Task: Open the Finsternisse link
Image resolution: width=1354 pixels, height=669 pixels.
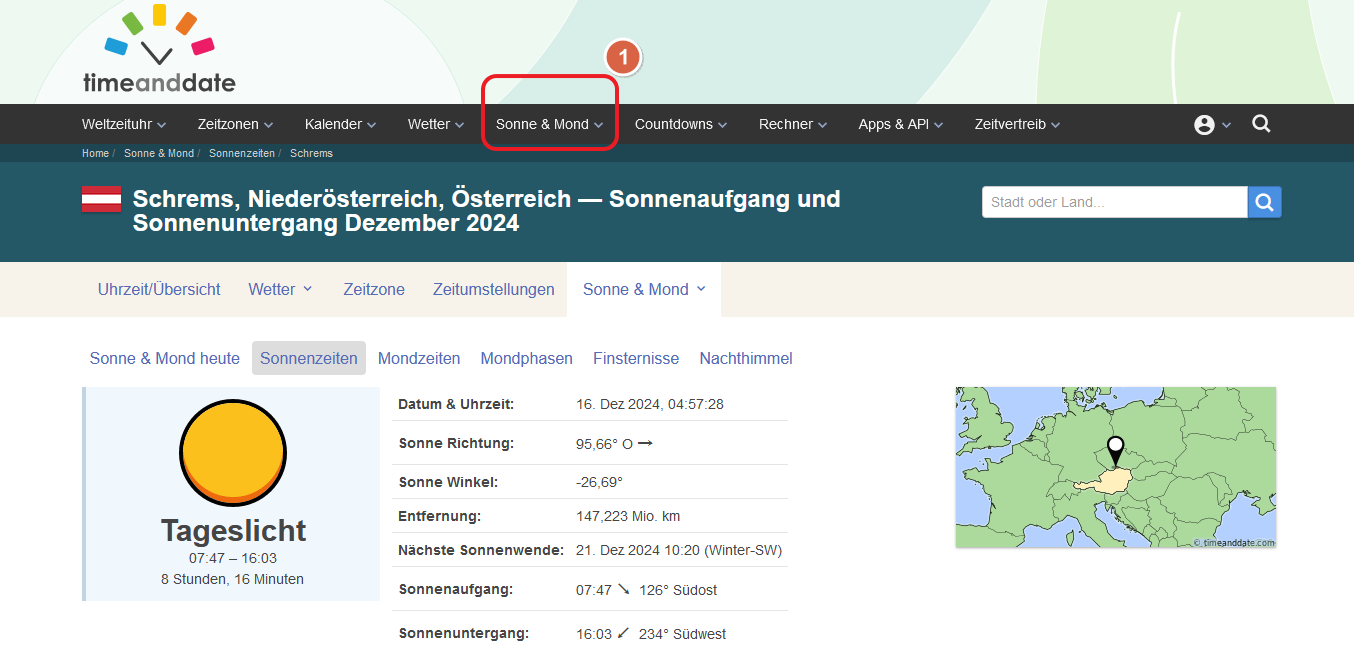Action: pos(635,358)
